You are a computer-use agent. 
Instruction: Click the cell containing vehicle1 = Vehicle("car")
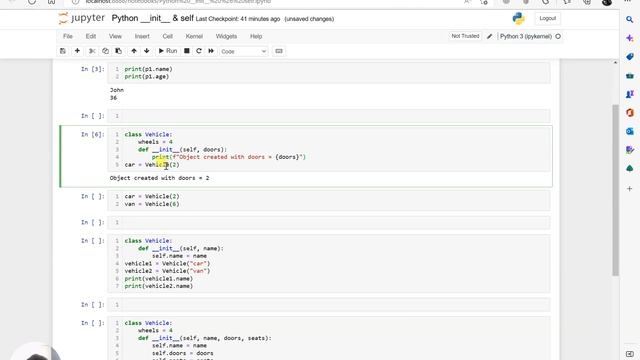[329, 264]
